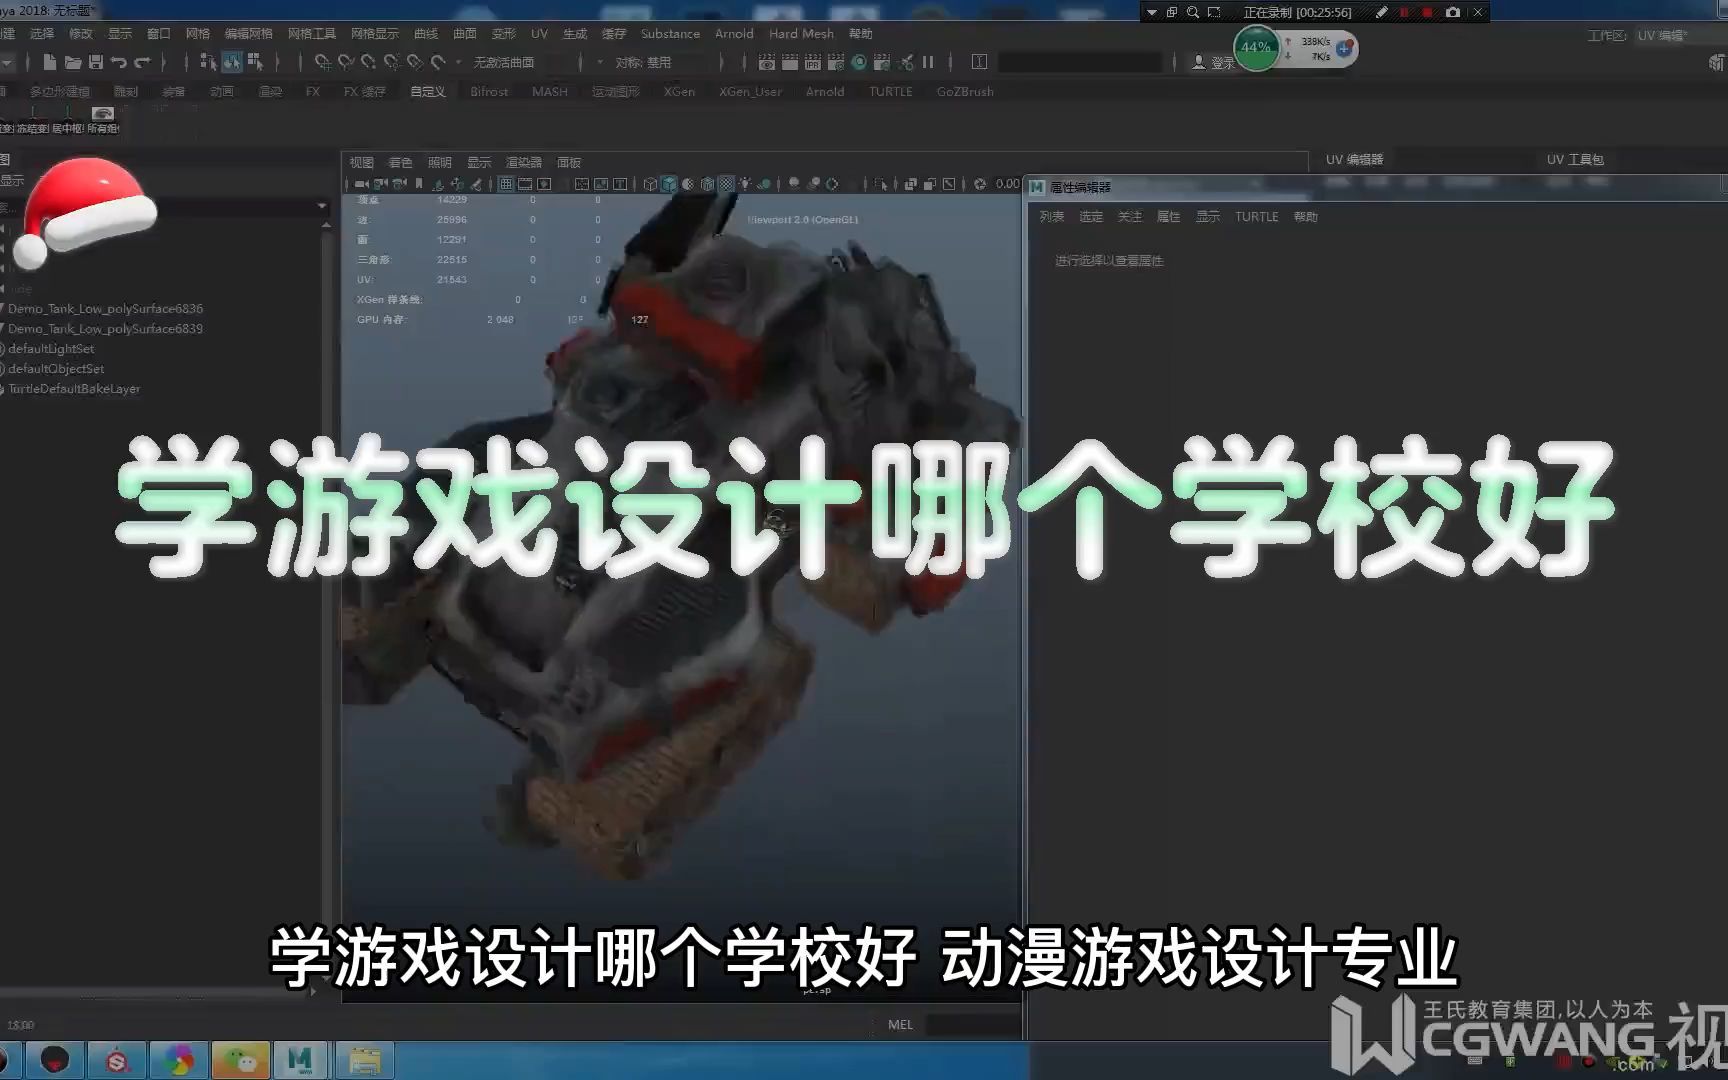This screenshot has width=1728, height=1080.
Task: Click the Open Scene folder icon
Action: coord(73,62)
